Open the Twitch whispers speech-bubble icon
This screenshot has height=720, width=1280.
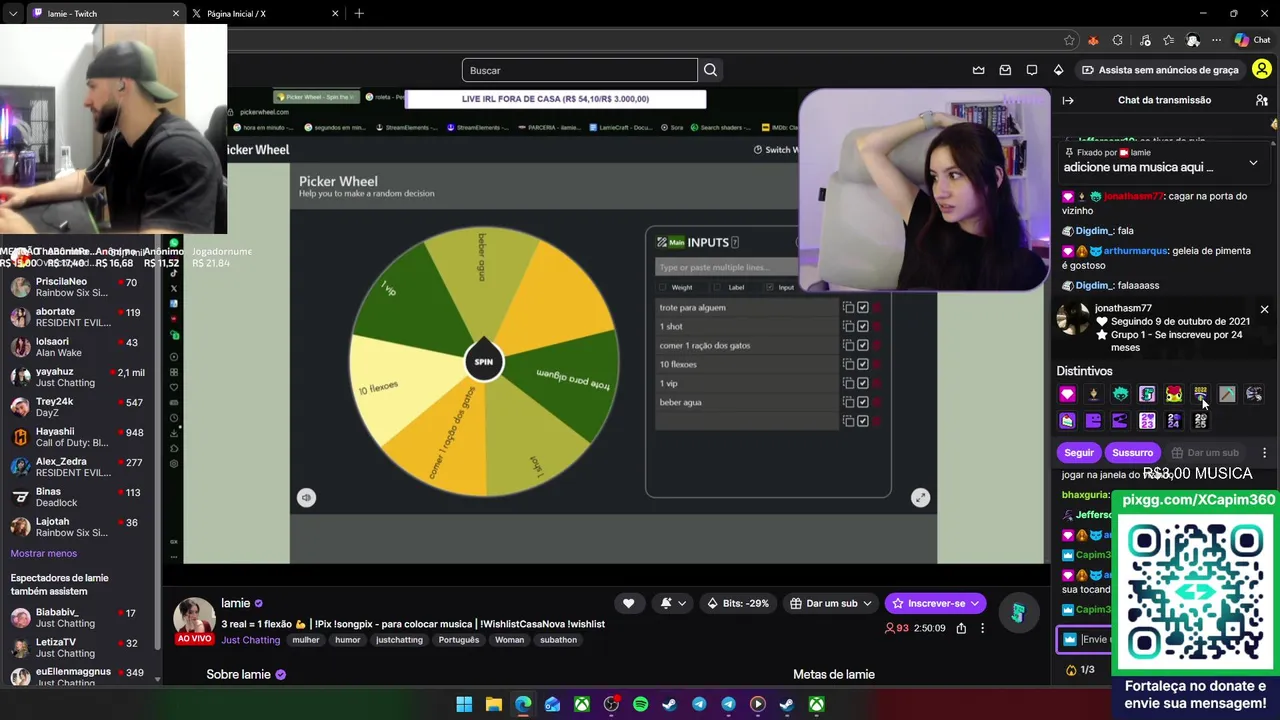coord(1032,70)
